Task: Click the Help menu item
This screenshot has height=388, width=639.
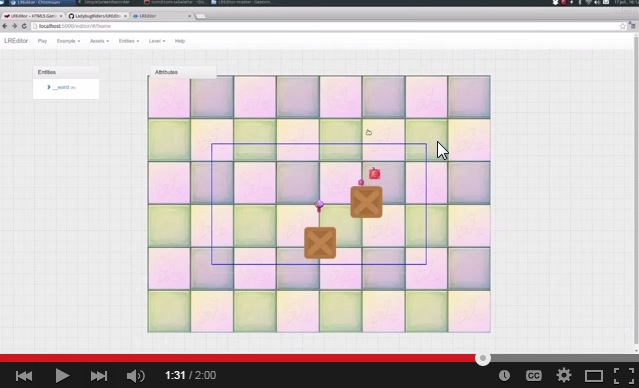Action: (x=180, y=41)
